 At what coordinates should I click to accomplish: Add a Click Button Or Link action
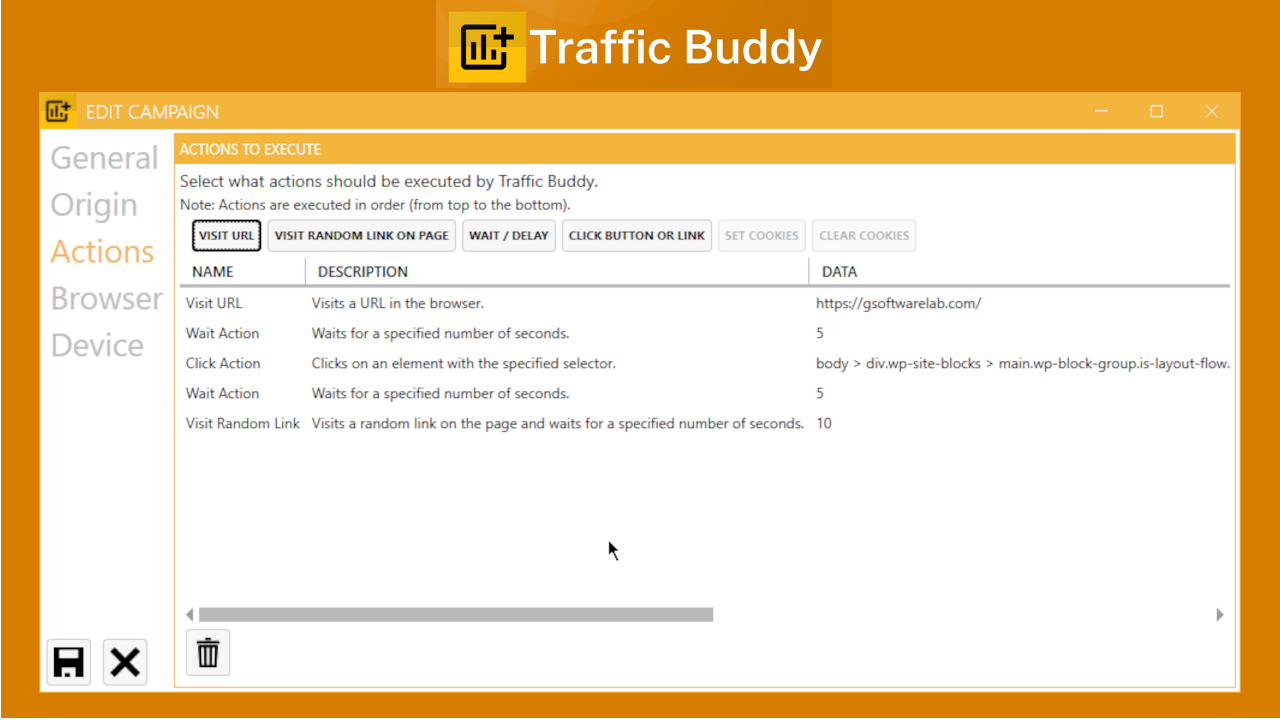click(x=637, y=235)
